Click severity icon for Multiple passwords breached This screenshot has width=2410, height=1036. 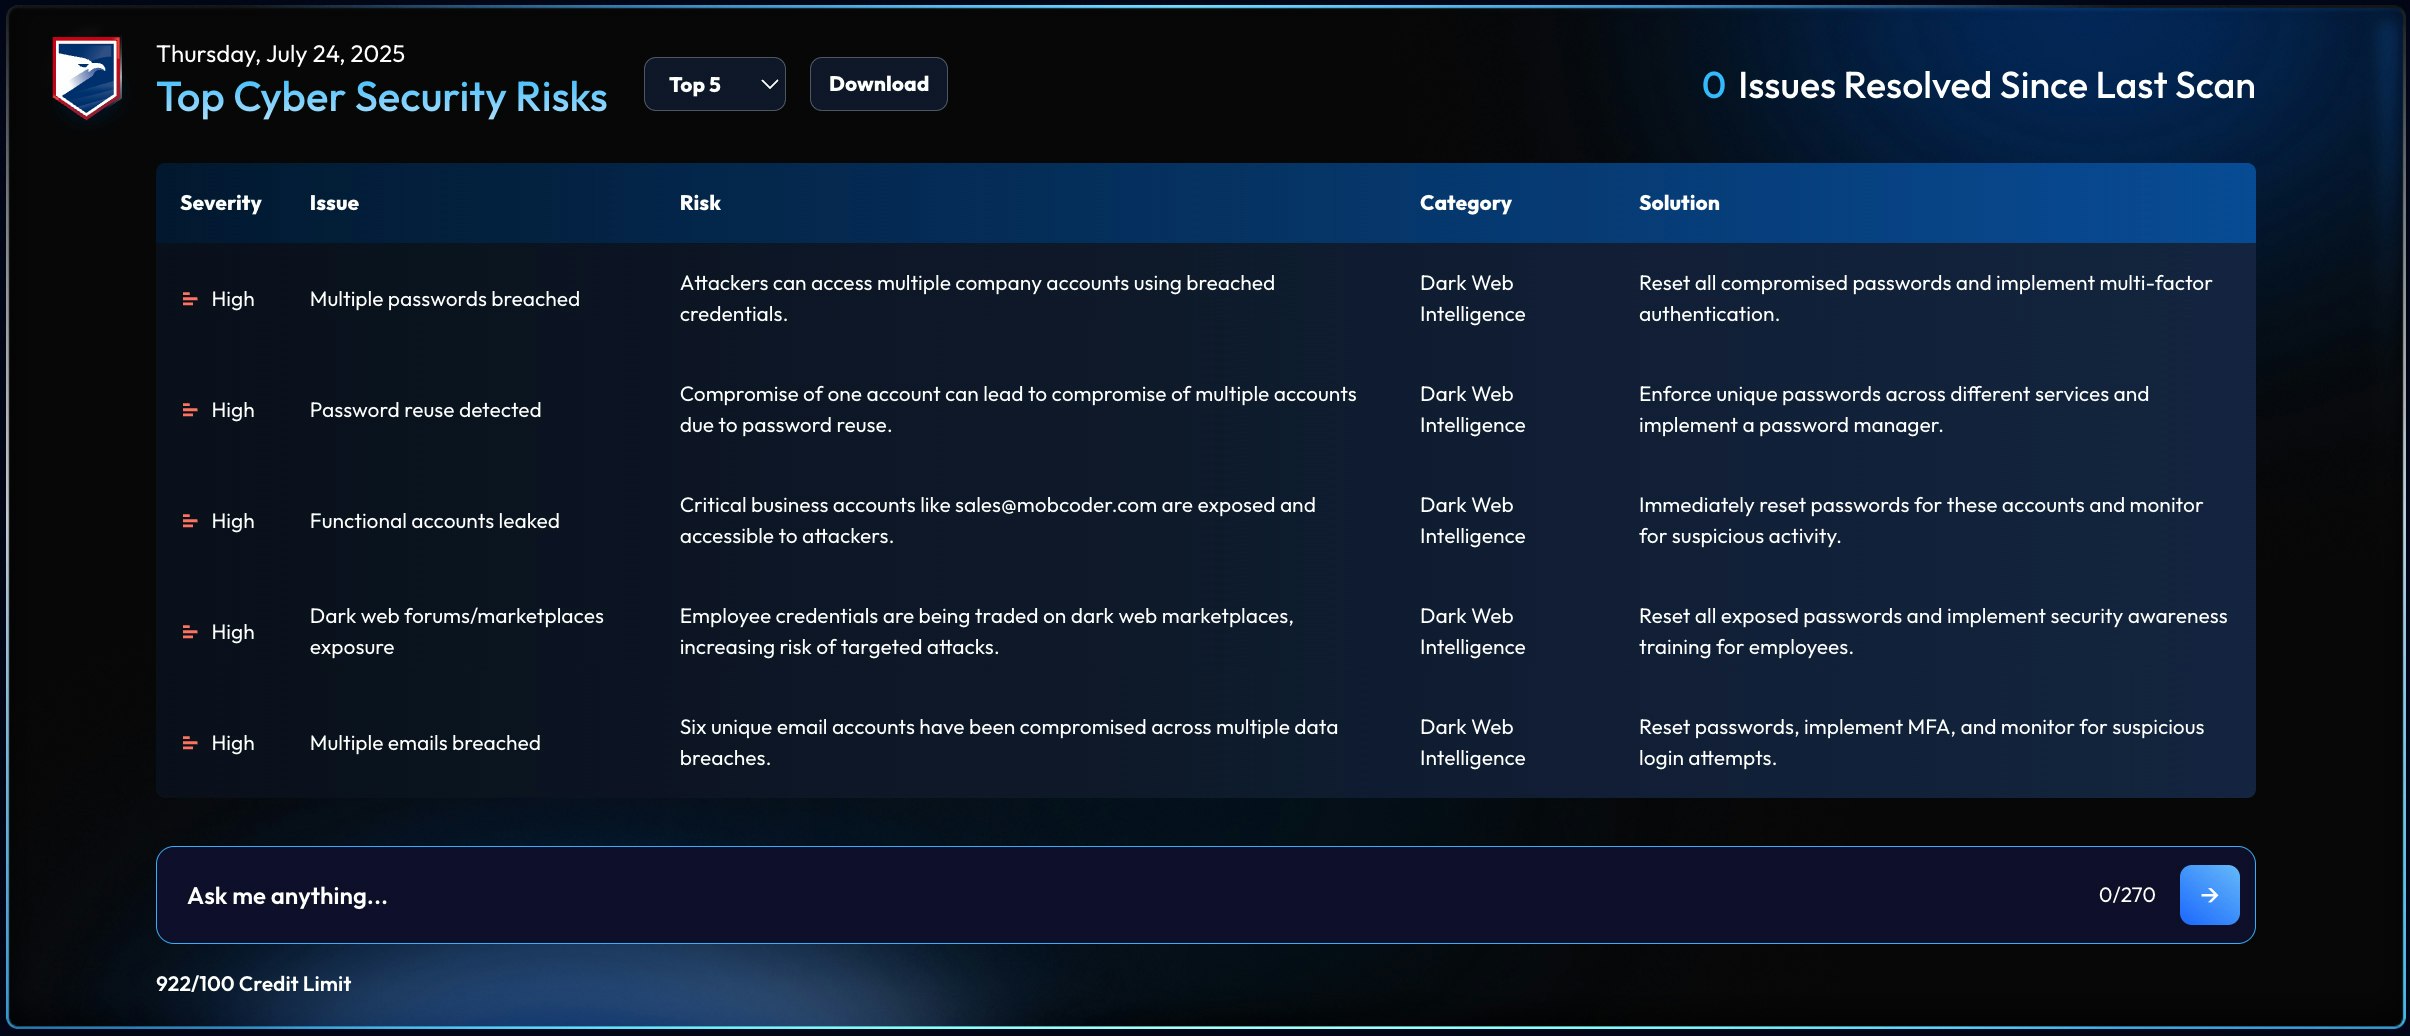[x=190, y=299]
